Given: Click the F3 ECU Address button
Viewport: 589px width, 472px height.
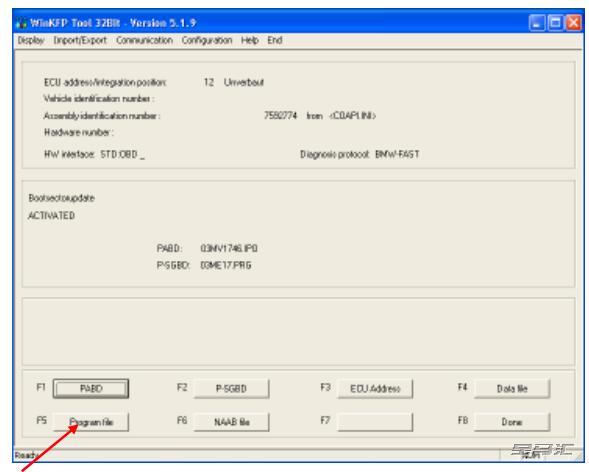Looking at the screenshot, I should click(375, 389).
